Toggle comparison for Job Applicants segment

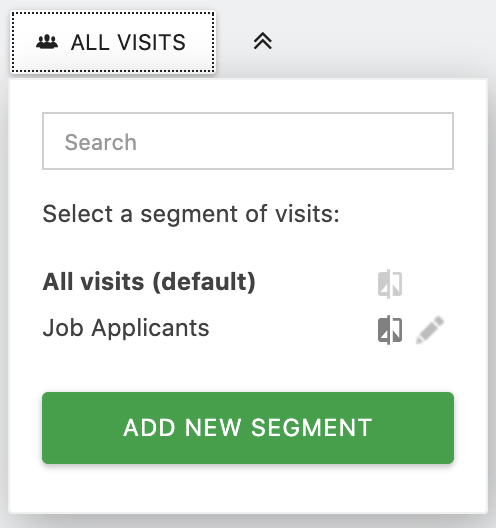click(x=390, y=330)
